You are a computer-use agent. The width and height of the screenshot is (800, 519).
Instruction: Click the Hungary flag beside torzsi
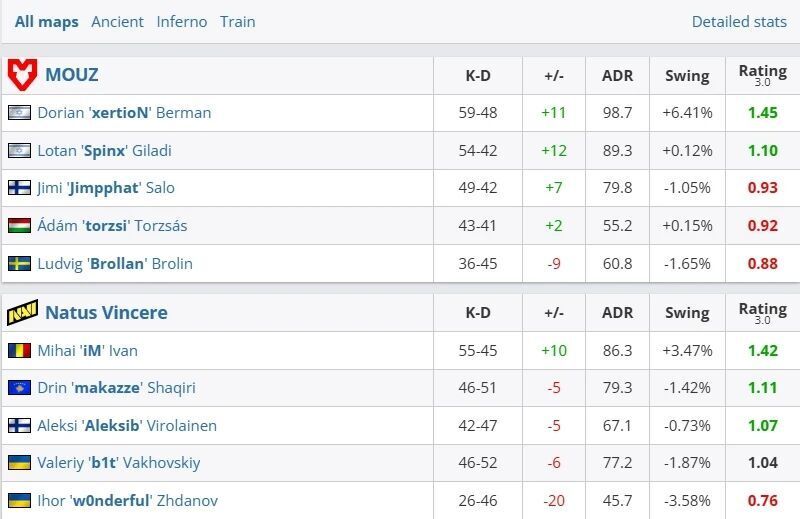19,226
